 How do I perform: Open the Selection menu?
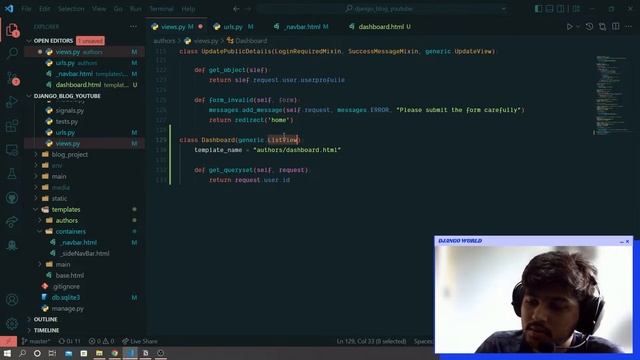point(71,9)
